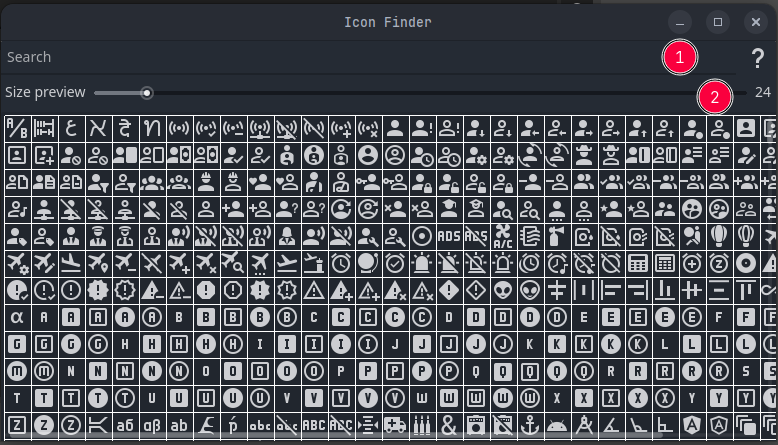Viewport: 778px width, 445px height.
Task: Select the outlined cowboy hat account icon
Action: (x=611, y=156)
